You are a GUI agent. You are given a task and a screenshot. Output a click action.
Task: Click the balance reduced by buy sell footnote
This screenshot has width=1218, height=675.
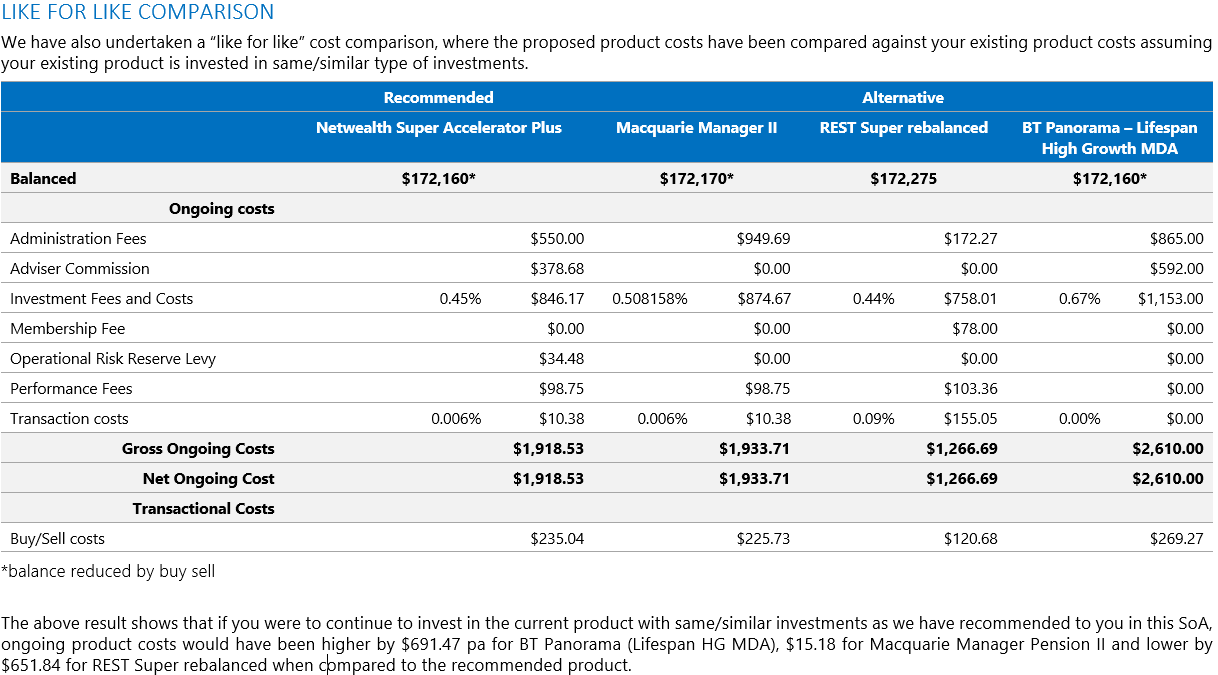pos(108,572)
